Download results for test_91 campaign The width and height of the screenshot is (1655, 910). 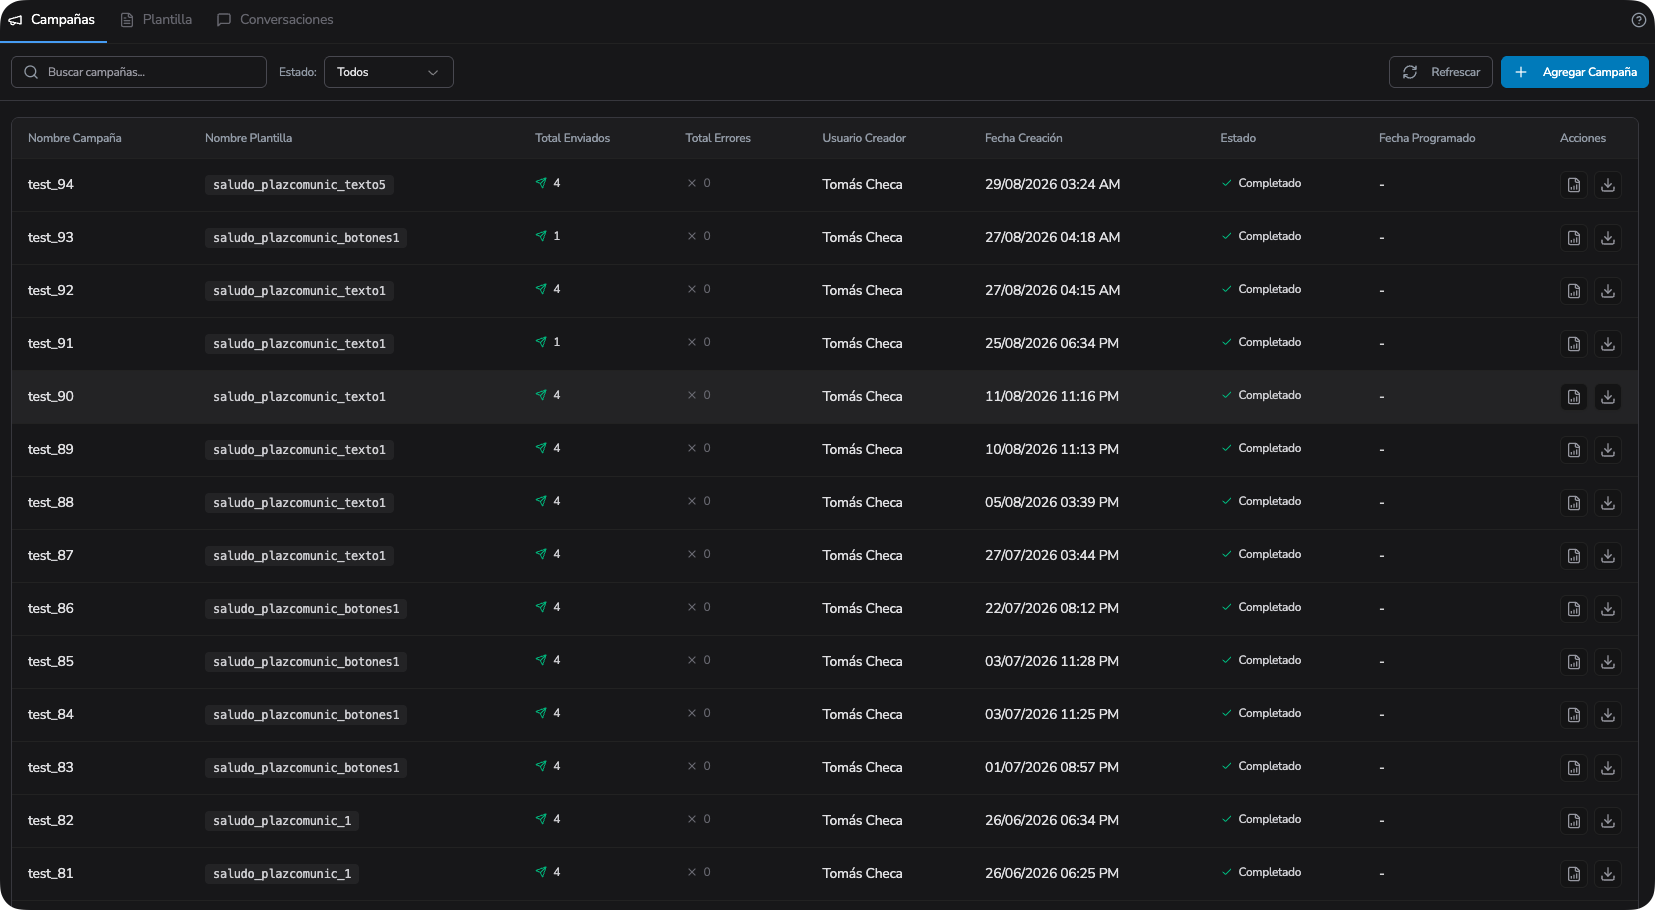click(1608, 344)
